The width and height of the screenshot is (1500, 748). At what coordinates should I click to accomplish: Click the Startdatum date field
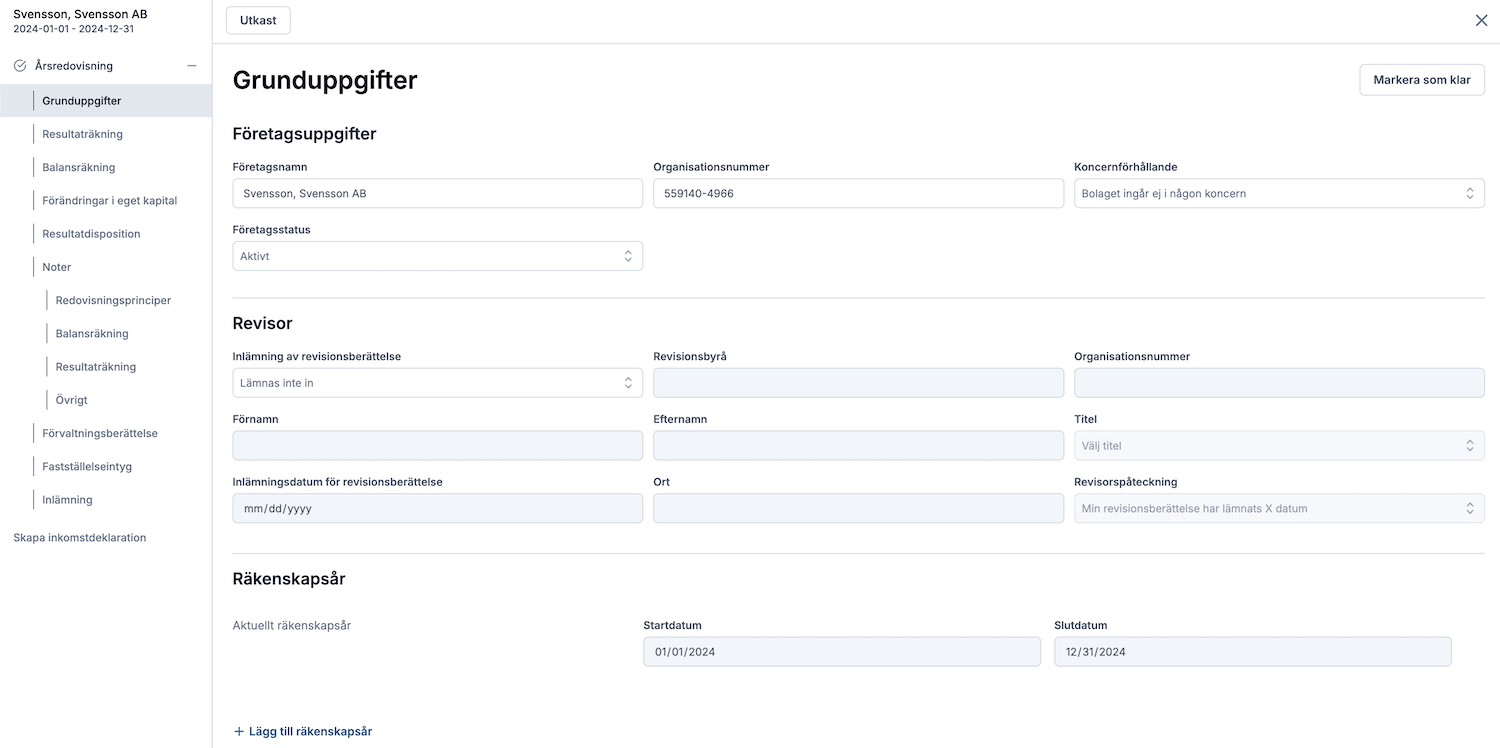(841, 652)
